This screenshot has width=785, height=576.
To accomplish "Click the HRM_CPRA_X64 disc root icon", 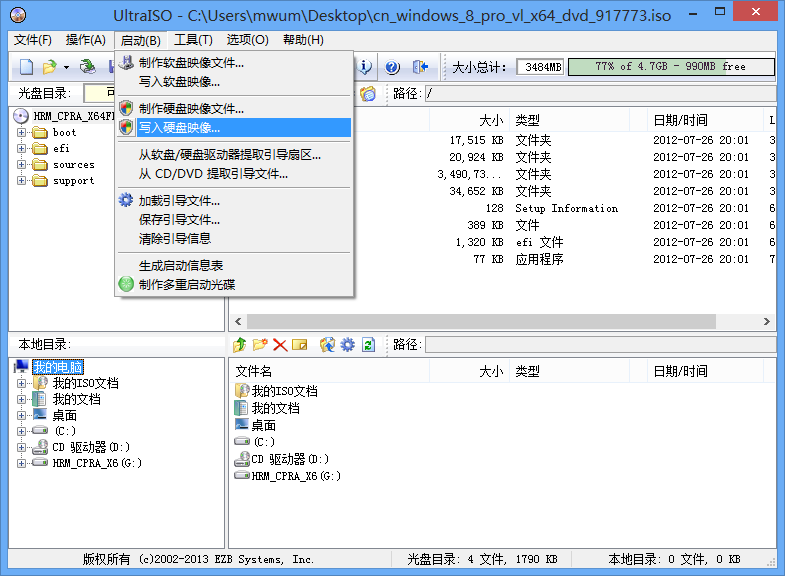I will [21, 117].
